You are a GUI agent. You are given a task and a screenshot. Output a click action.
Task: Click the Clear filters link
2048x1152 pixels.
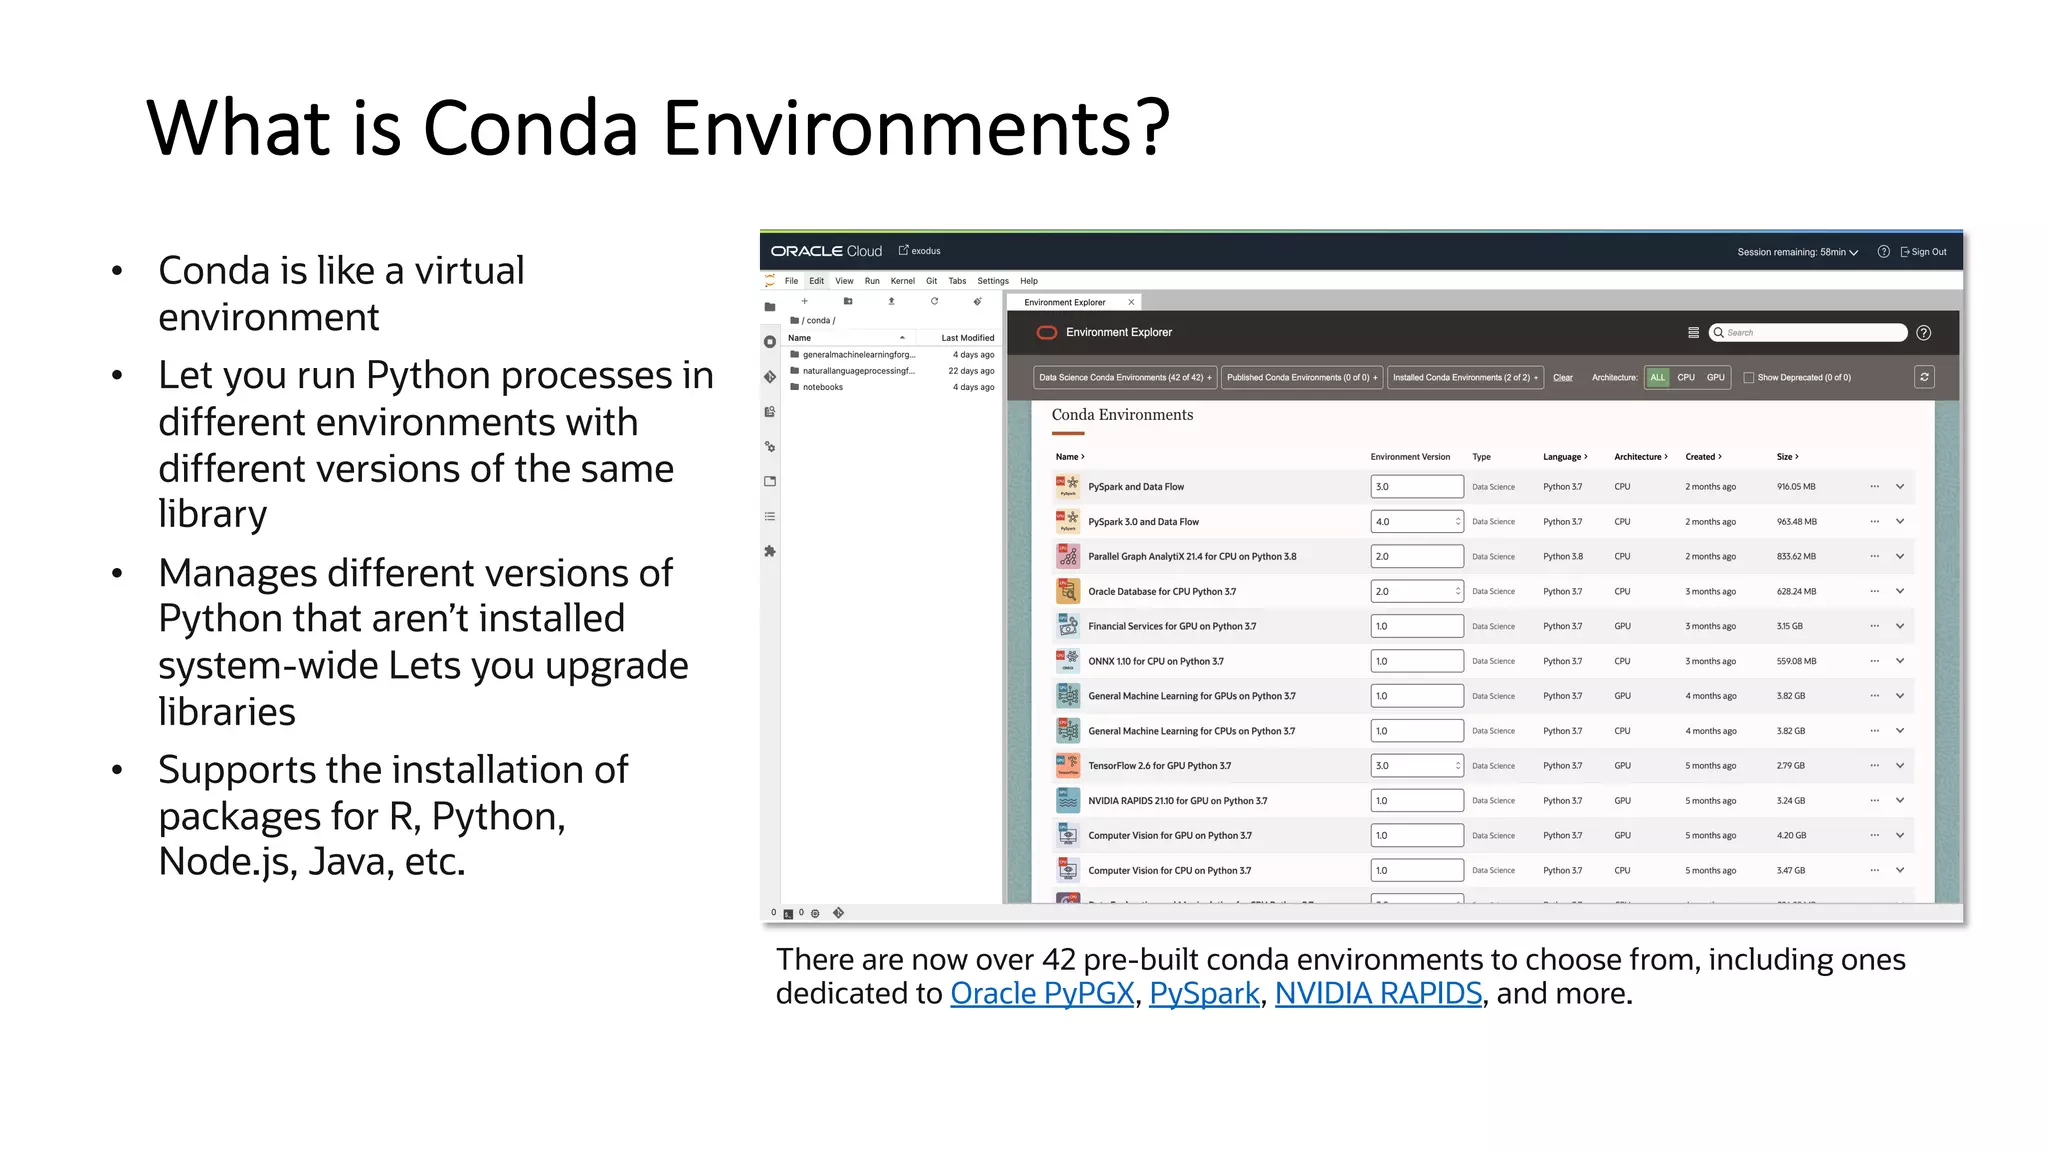[x=1562, y=378]
